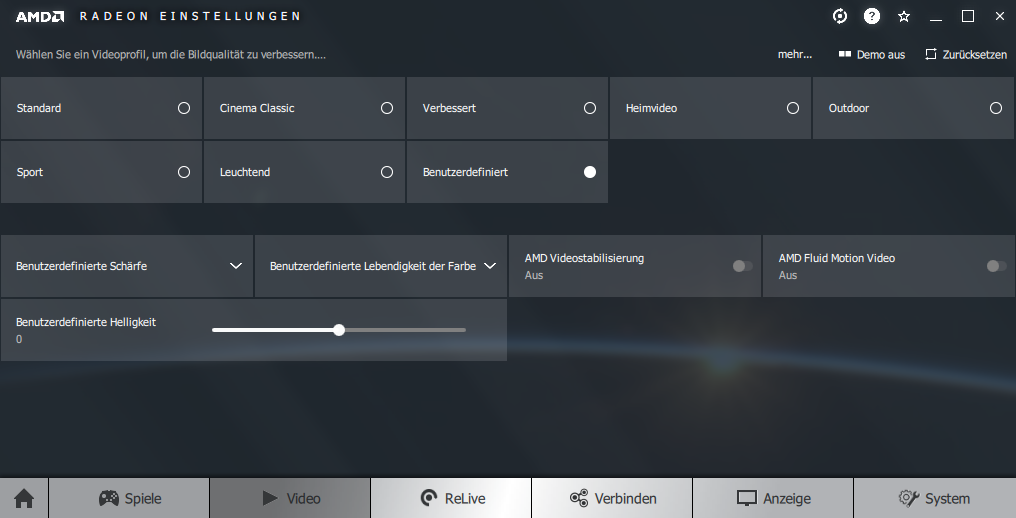The width and height of the screenshot is (1016, 518).
Task: Select the Outdoor video profile
Action: click(913, 108)
